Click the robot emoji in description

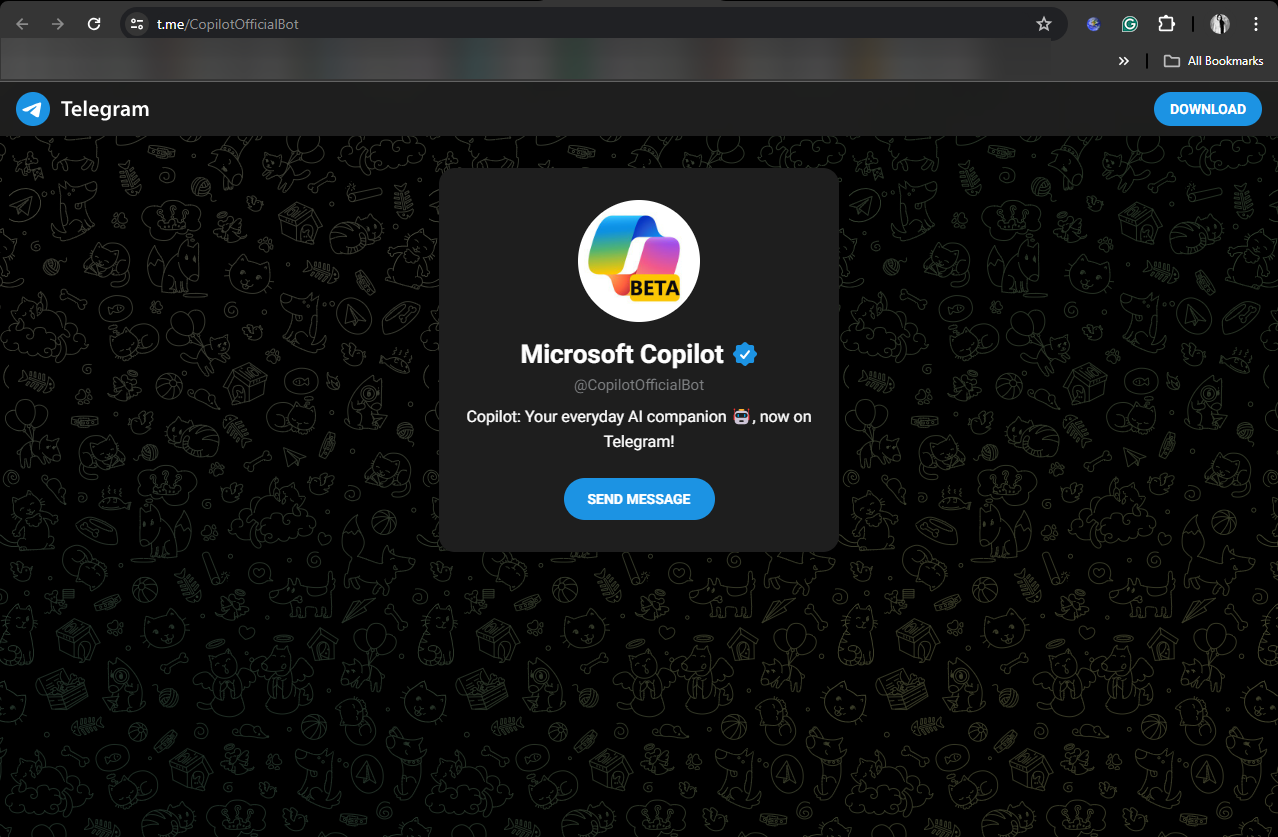[741, 416]
